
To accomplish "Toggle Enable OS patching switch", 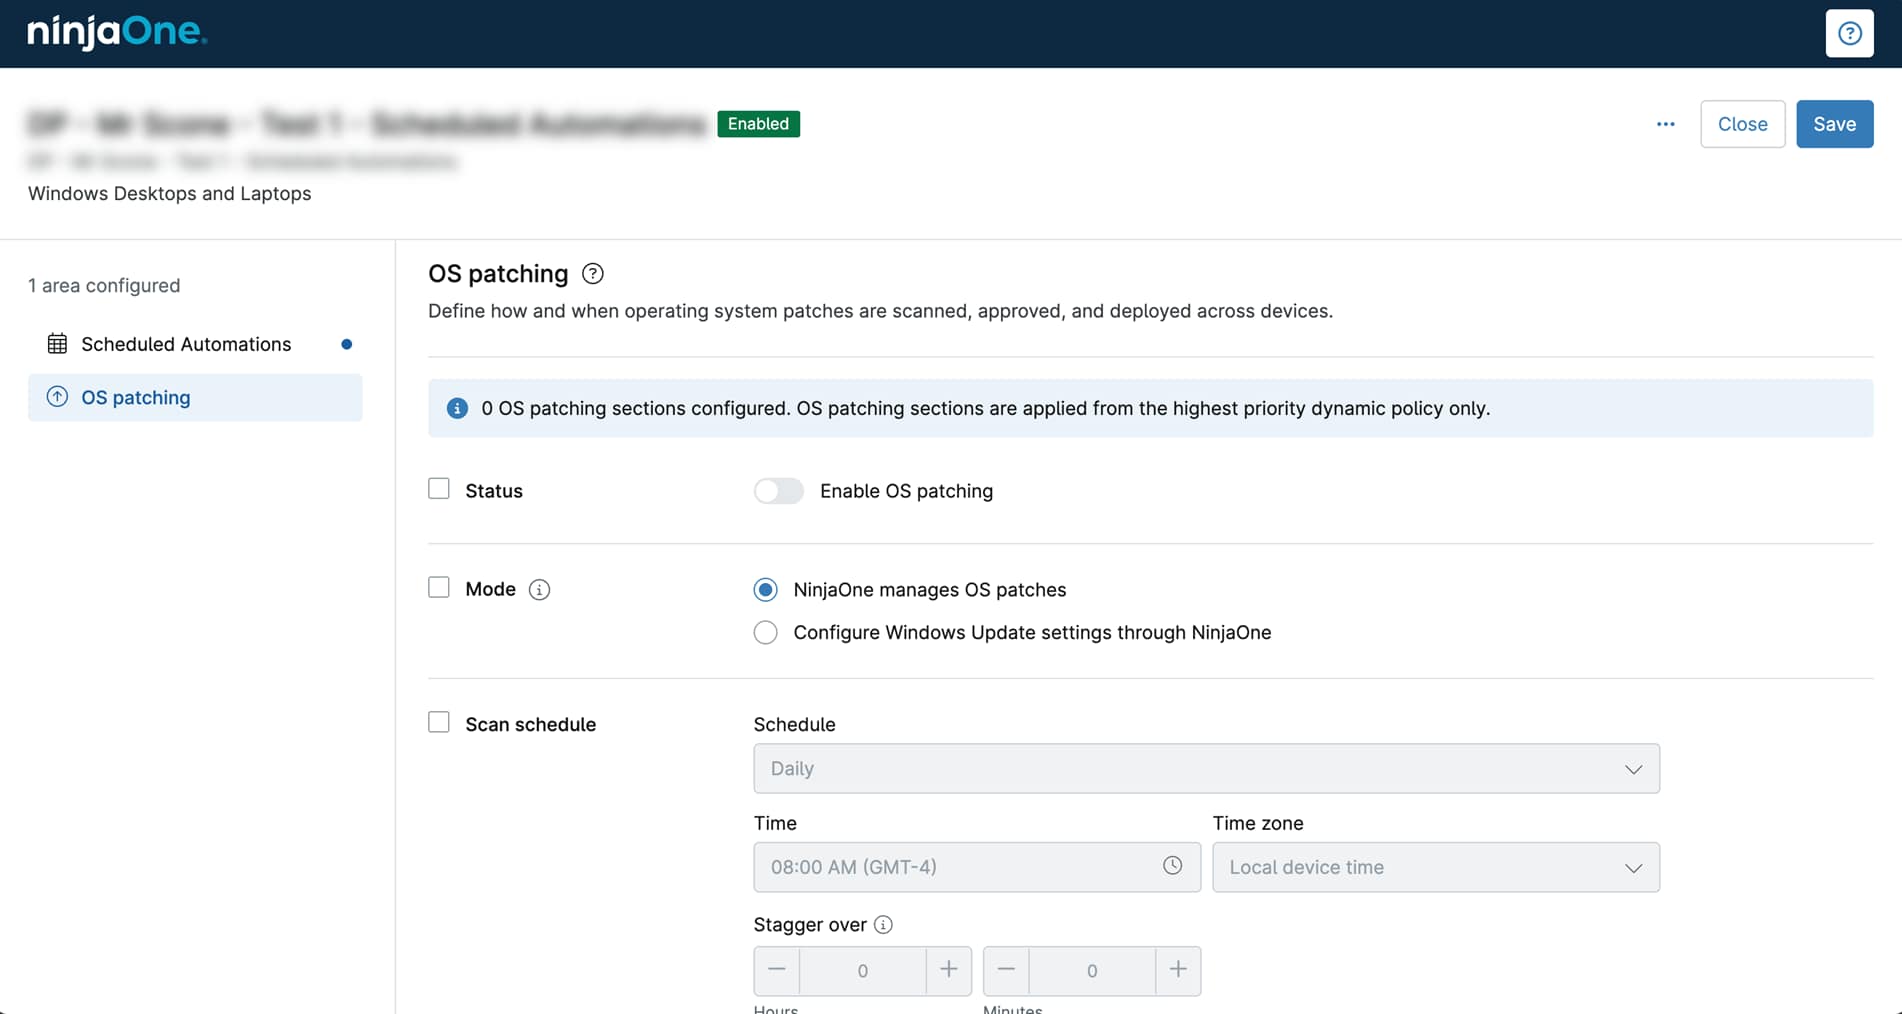I will click(x=778, y=491).
